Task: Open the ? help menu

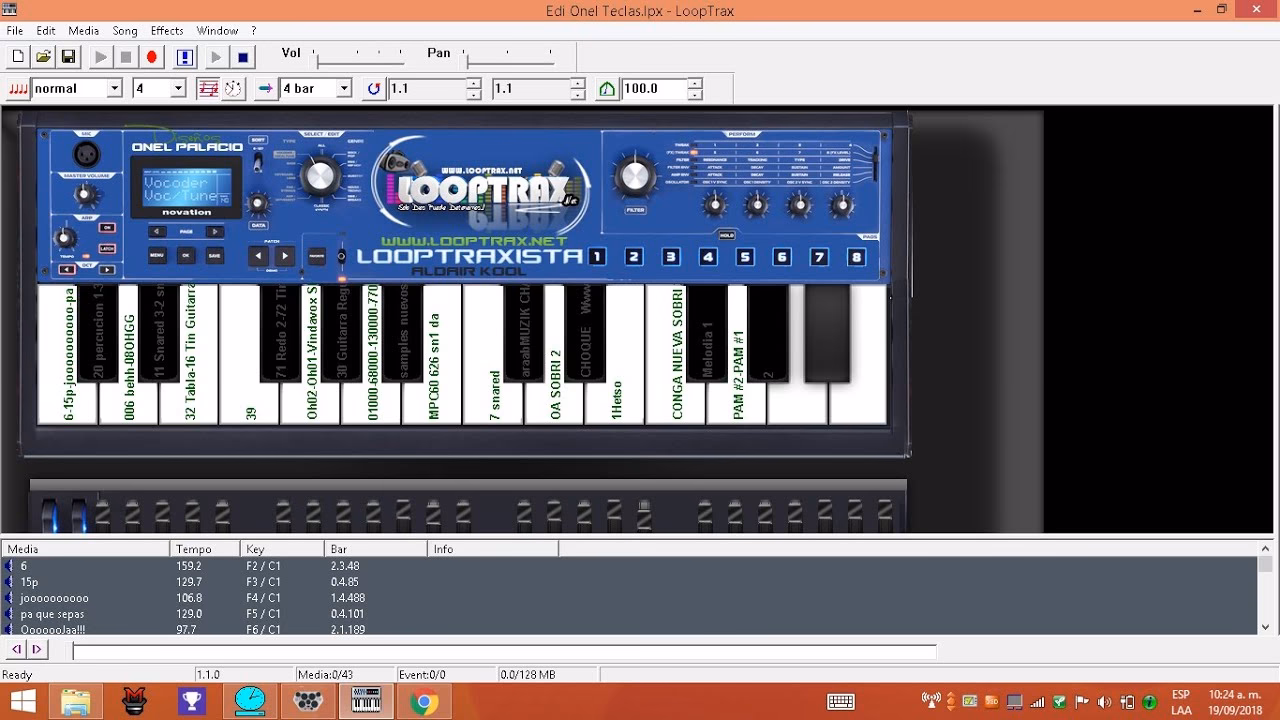Action: pos(254,31)
